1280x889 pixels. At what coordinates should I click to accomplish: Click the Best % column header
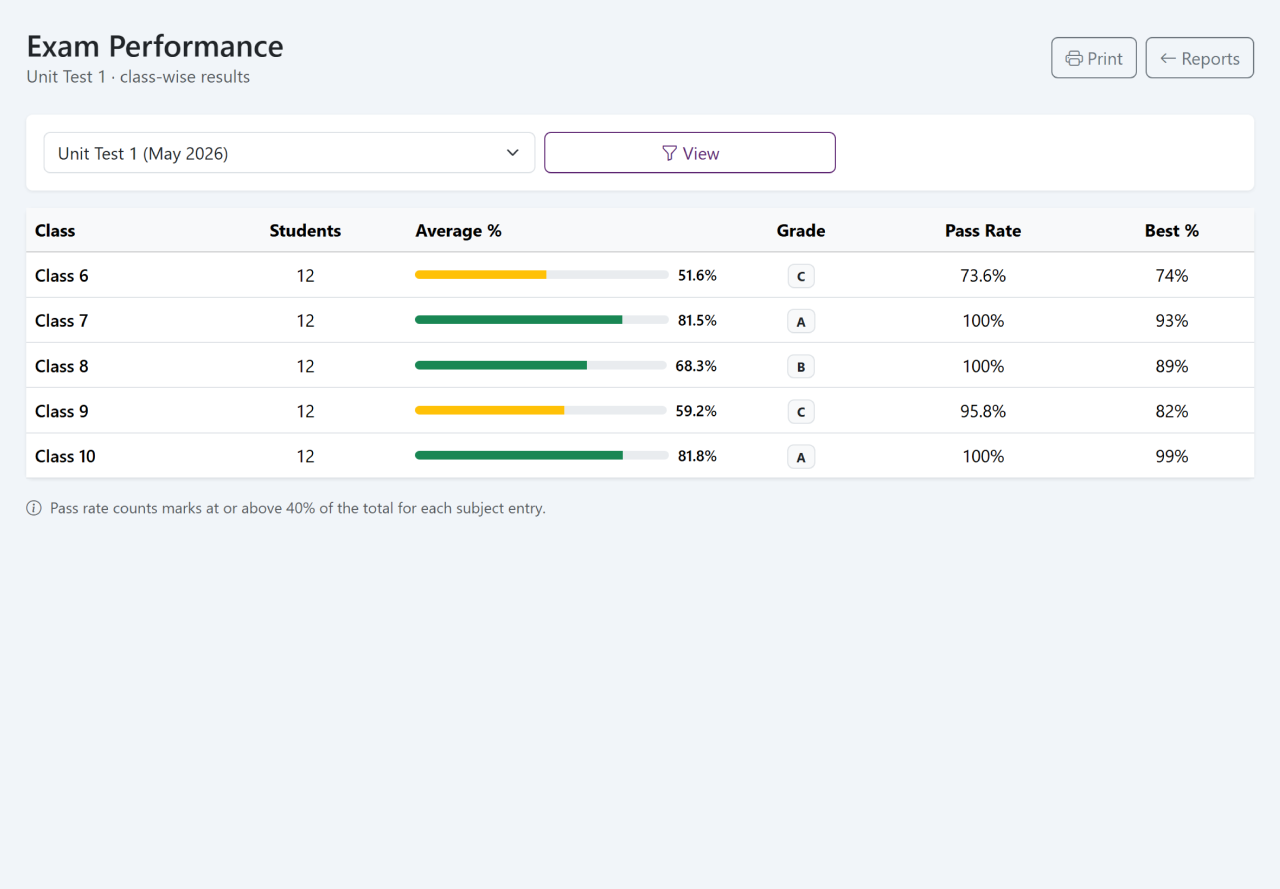1172,231
